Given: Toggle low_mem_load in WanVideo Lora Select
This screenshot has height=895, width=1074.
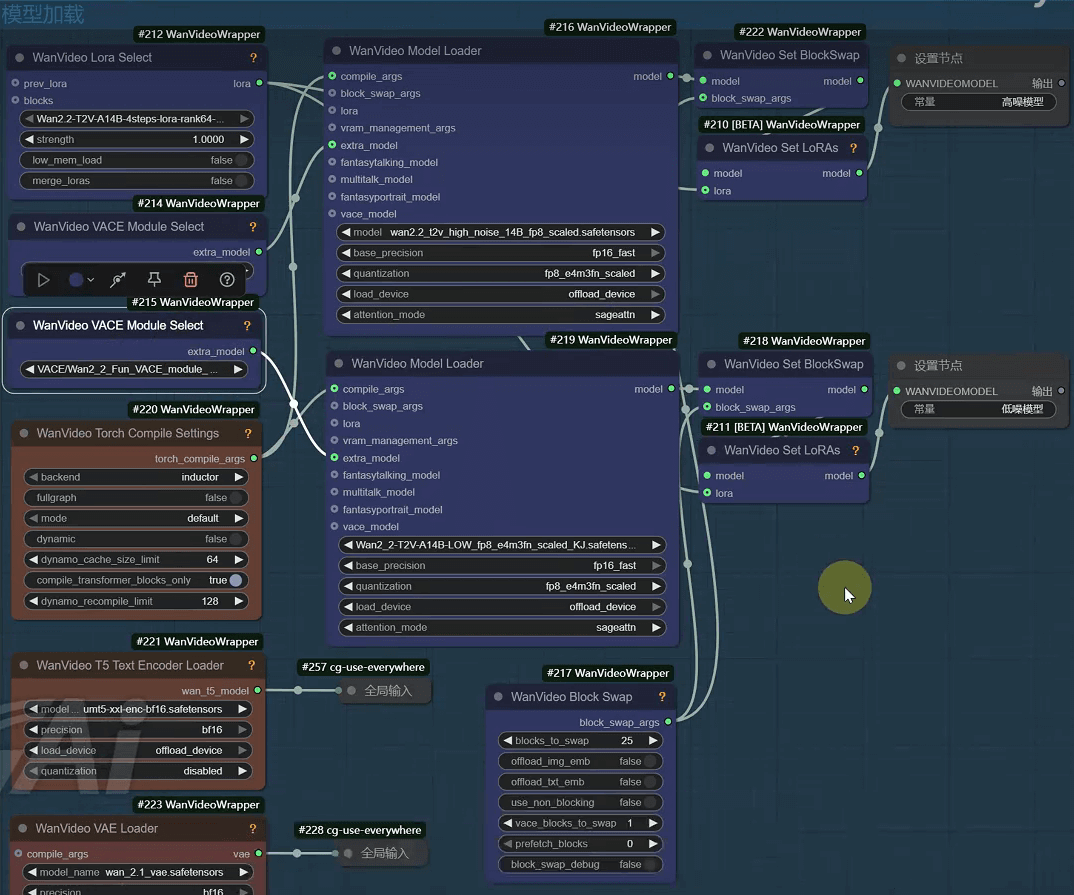Looking at the screenshot, I should pyautogui.click(x=136, y=160).
